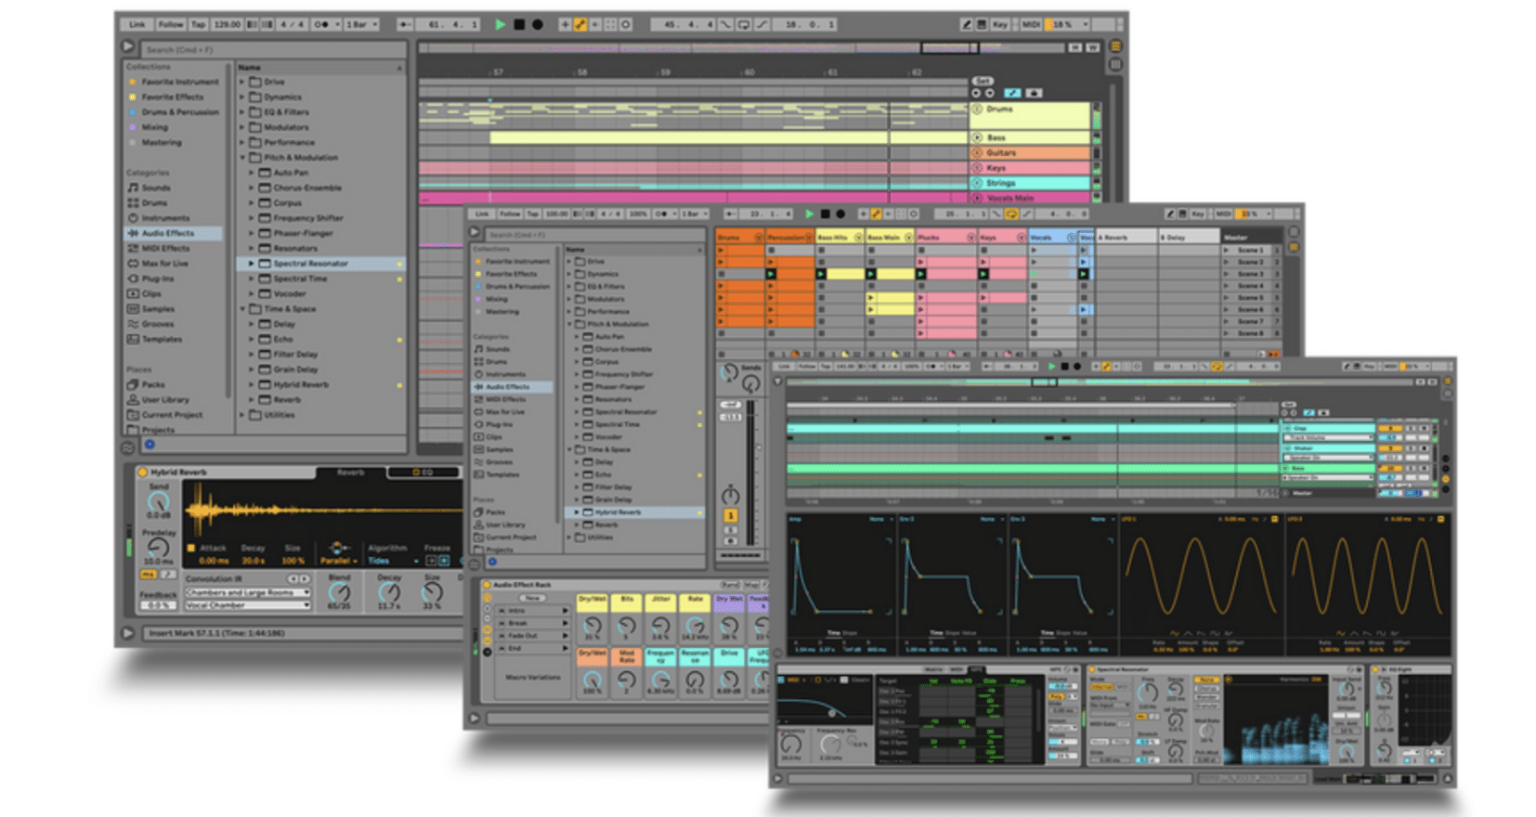This screenshot has width=1536, height=817.
Task: Toggle the Hybrid Reverb device activator
Action: [x=142, y=471]
